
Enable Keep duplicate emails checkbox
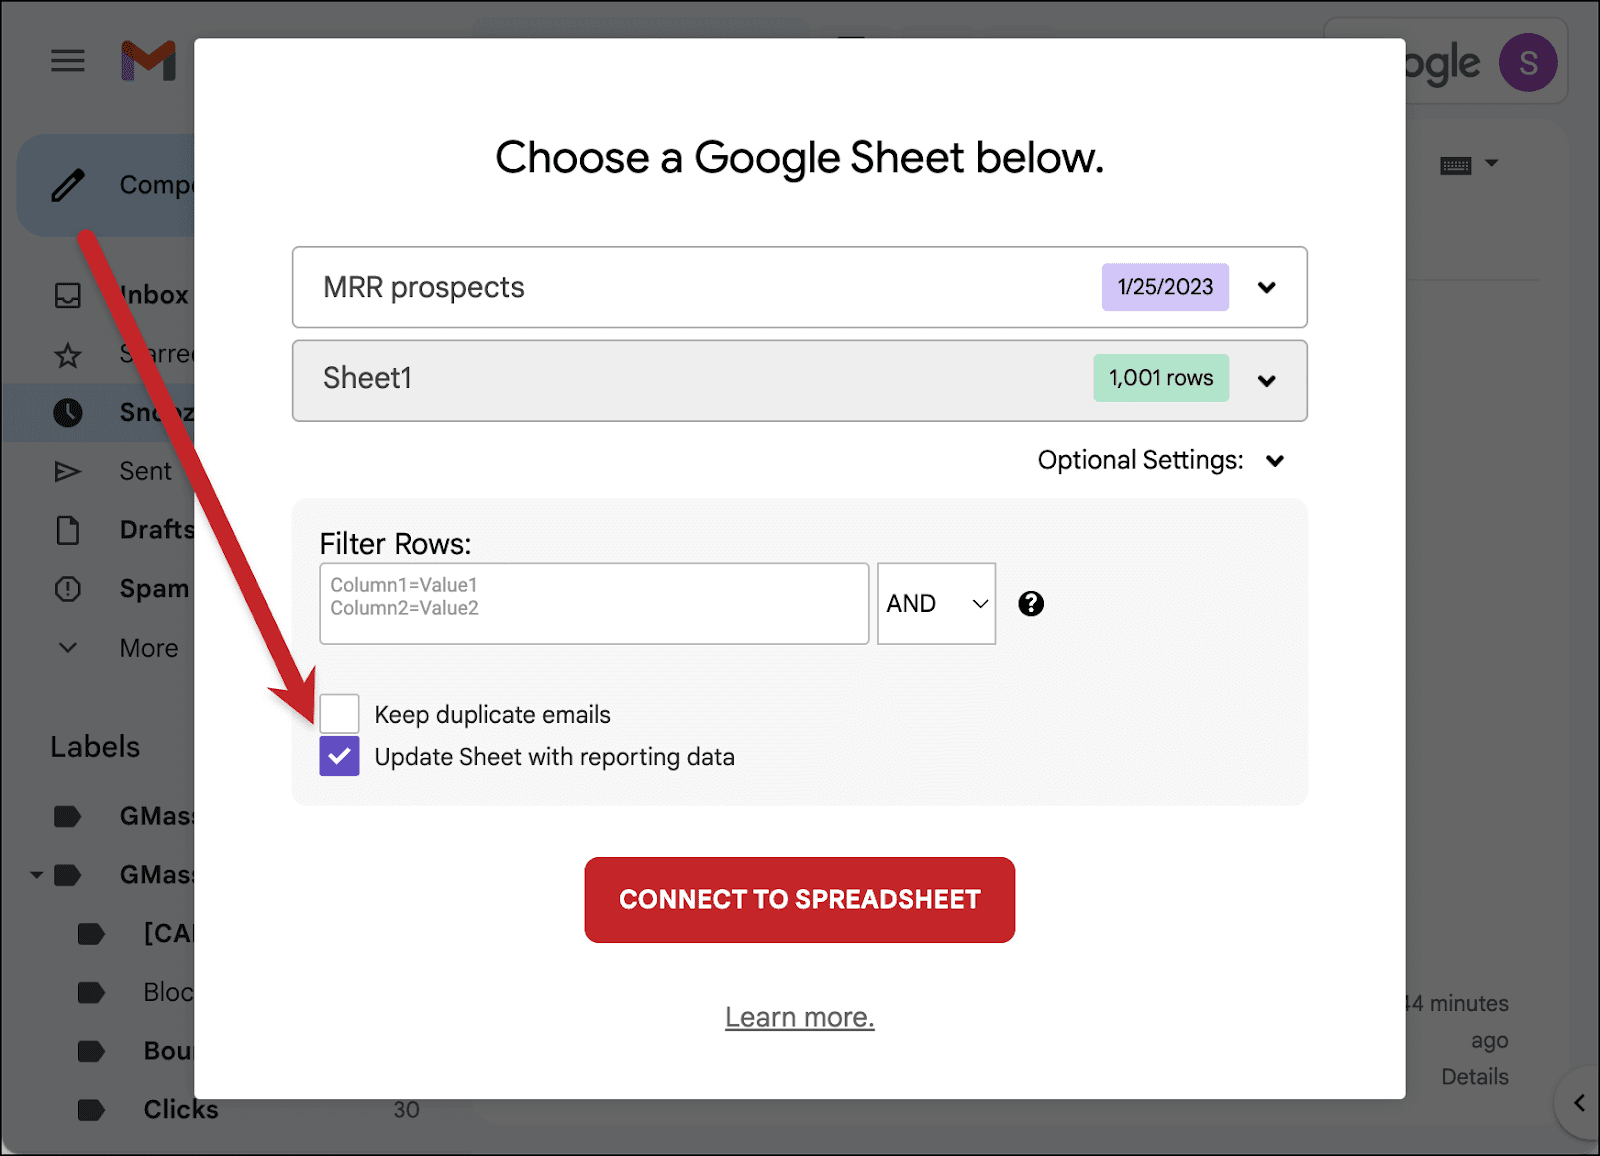(339, 714)
